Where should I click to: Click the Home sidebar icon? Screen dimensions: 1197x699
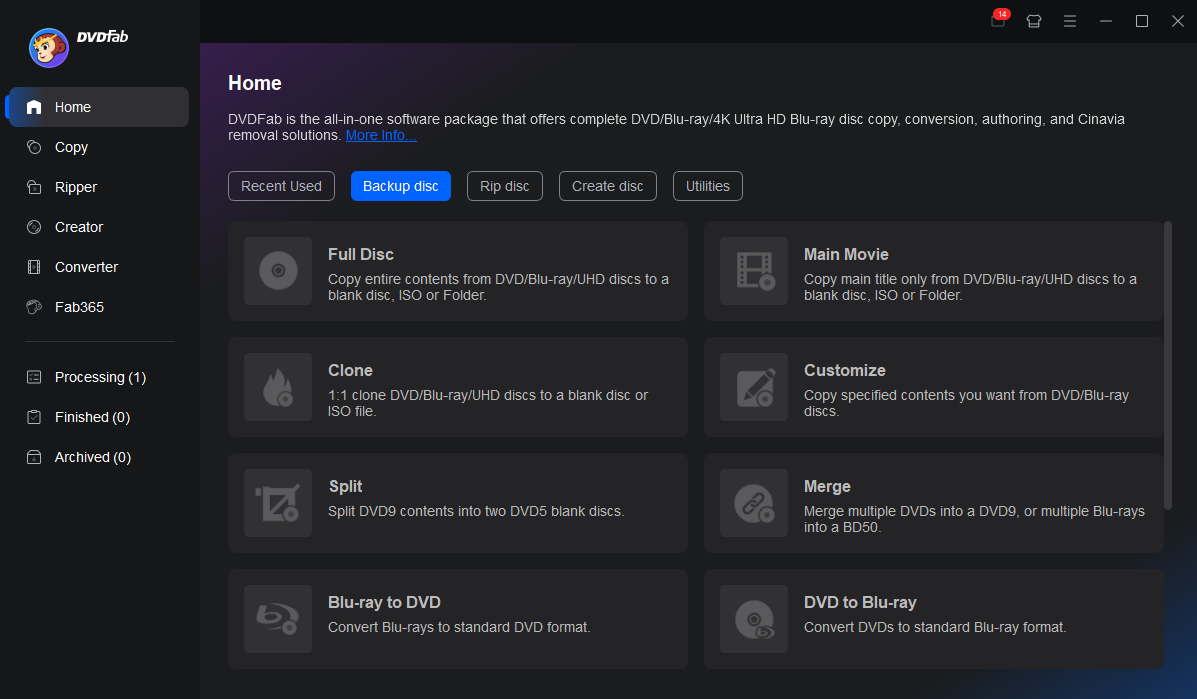34,107
